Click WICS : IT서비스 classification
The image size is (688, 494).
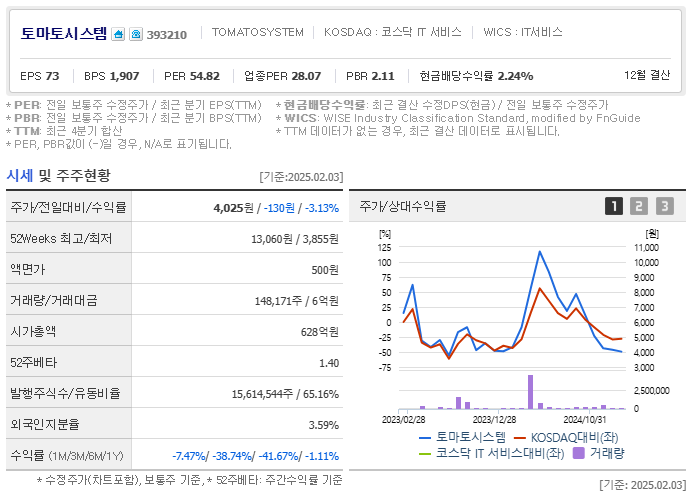click(523, 32)
